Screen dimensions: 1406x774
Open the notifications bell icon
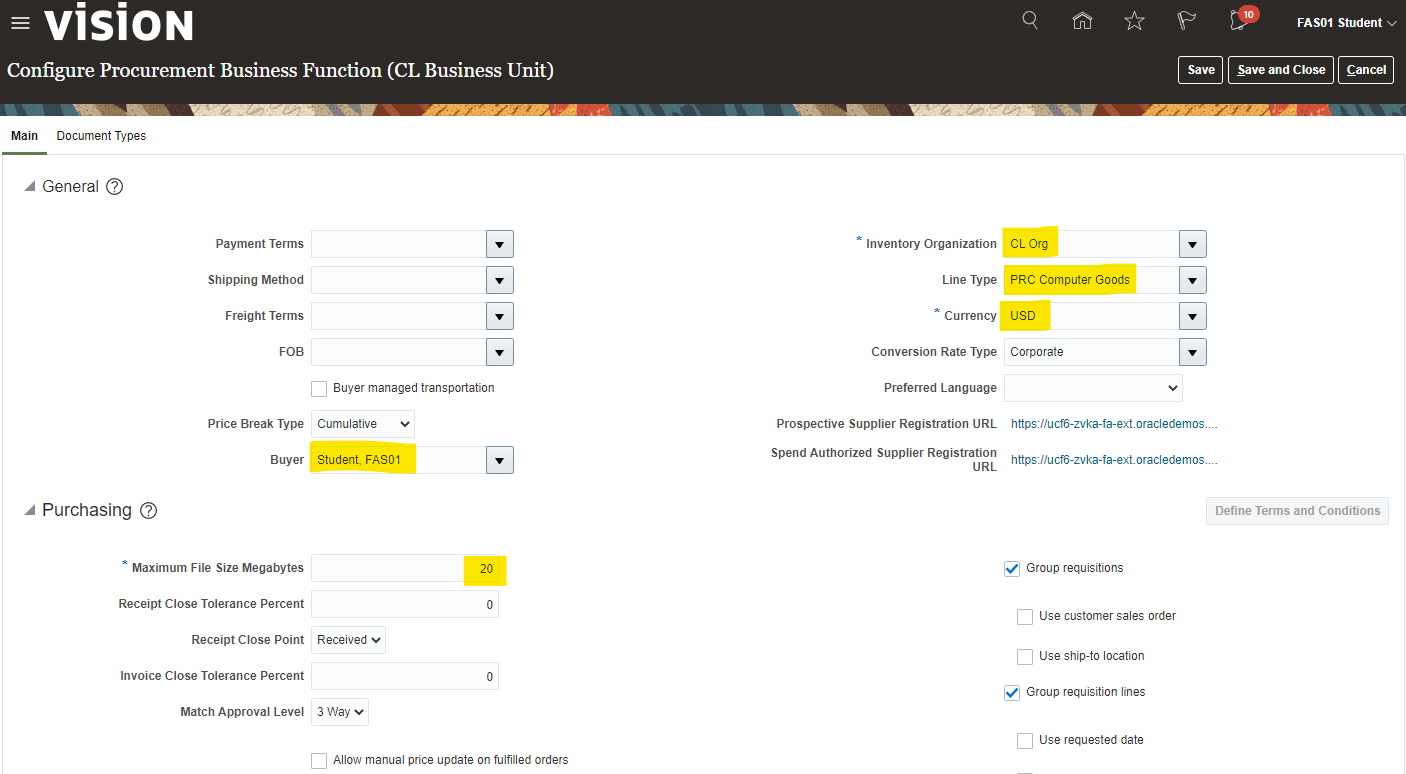[x=1240, y=21]
